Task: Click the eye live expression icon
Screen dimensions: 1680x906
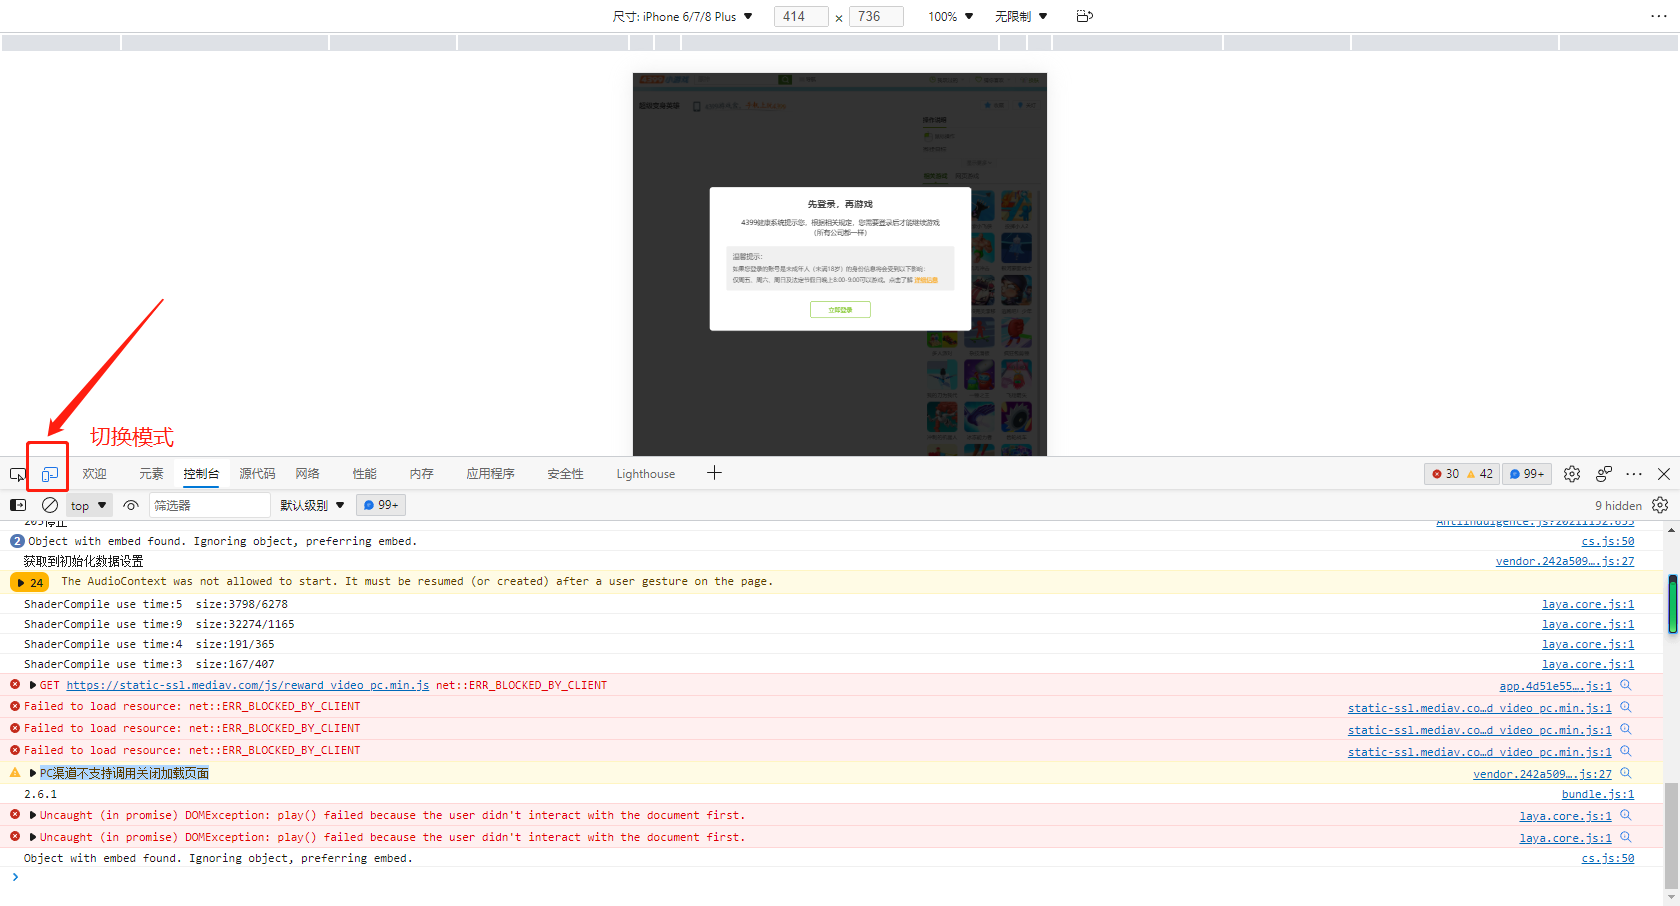Action: point(131,505)
